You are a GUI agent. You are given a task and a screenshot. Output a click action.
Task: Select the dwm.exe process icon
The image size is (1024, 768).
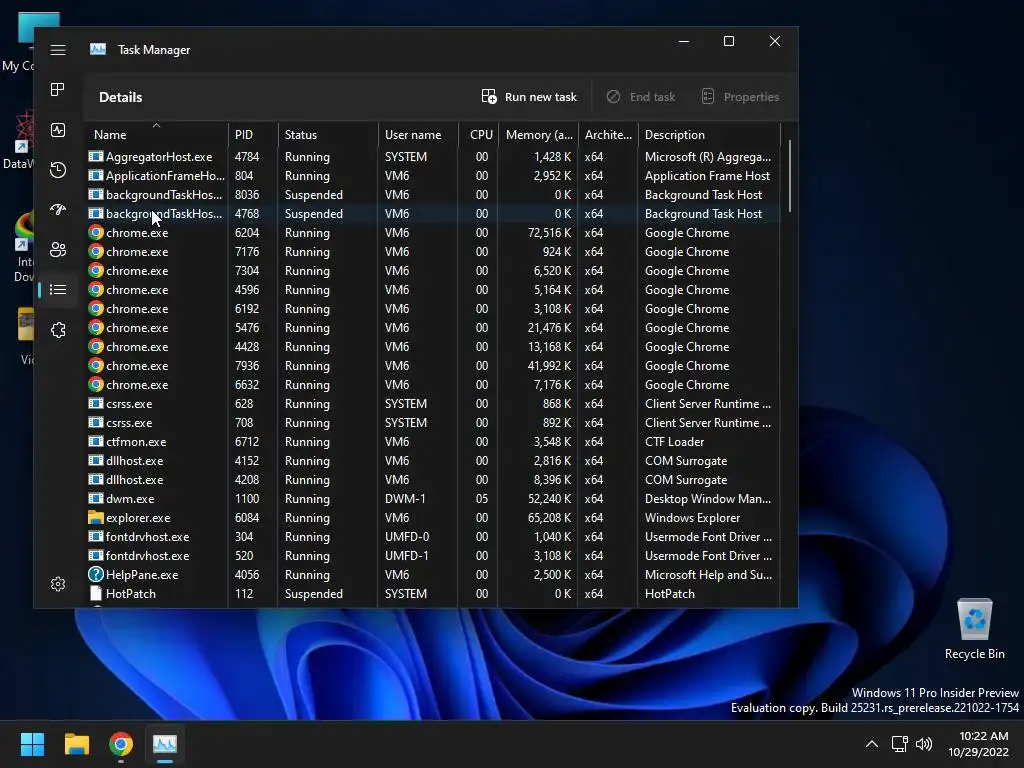[96, 499]
